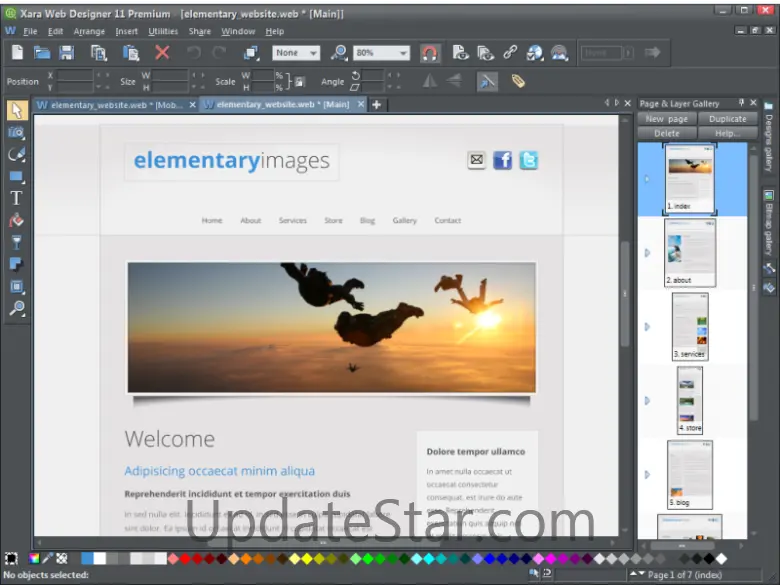Image resolution: width=780 pixels, height=585 pixels.
Task: Click the X position input field
Action: [x=76, y=76]
